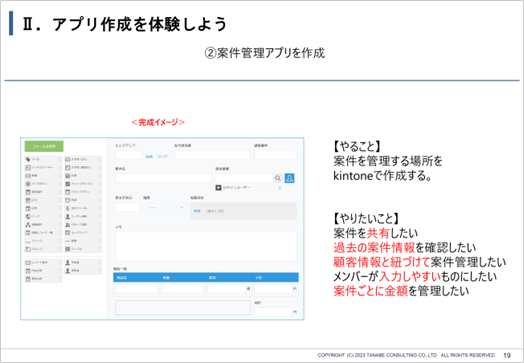Select the 作成者 field icon
Screen dimensions: 524x363
coord(68,263)
